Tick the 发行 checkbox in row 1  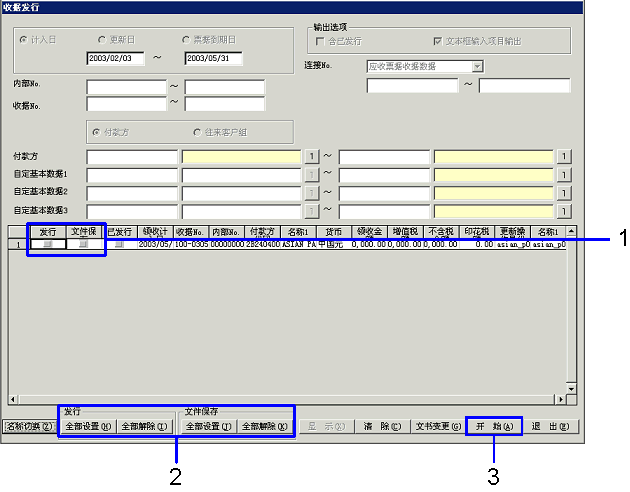coord(47,244)
